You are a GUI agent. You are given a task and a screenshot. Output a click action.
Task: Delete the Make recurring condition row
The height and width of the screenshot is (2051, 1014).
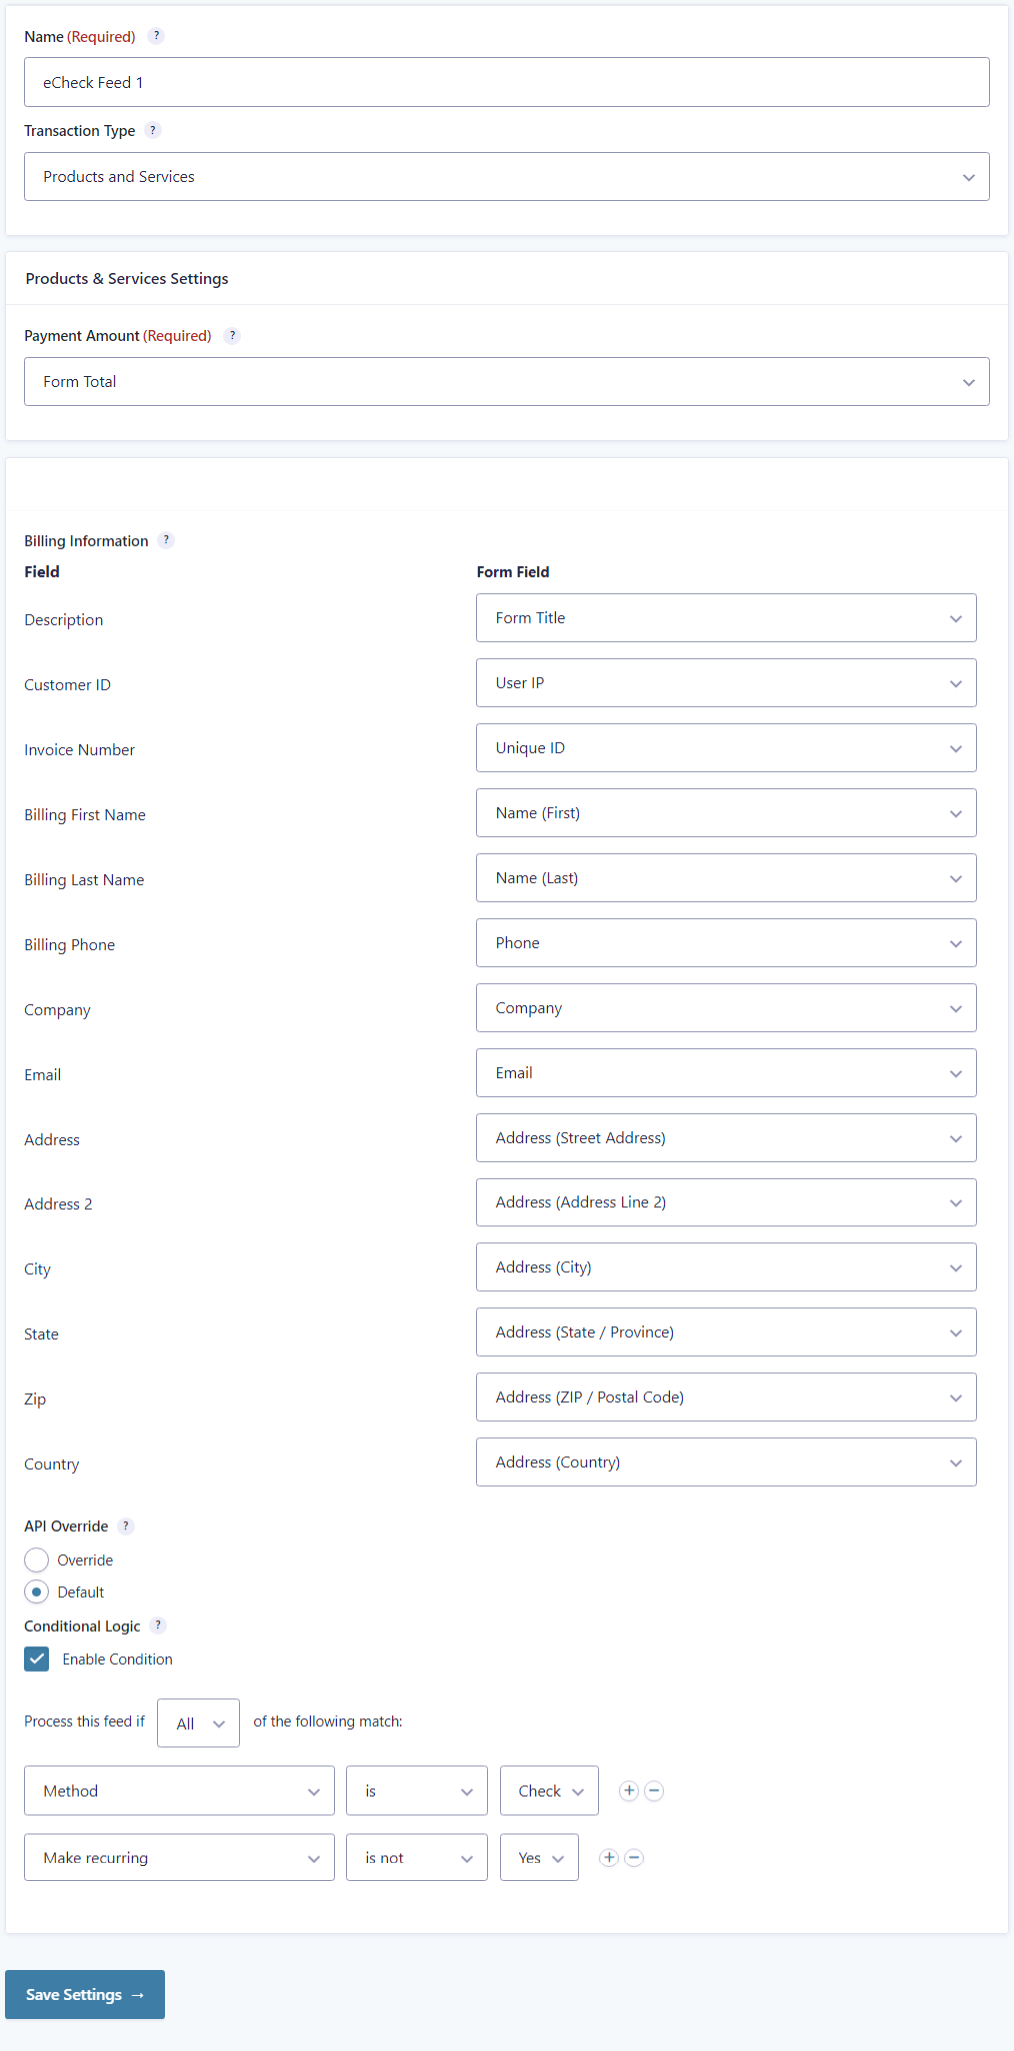point(634,1858)
